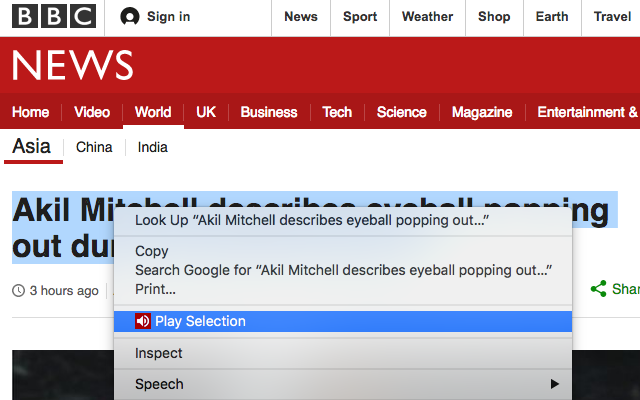
Task: Open the Video navigation tab
Action: click(92, 112)
